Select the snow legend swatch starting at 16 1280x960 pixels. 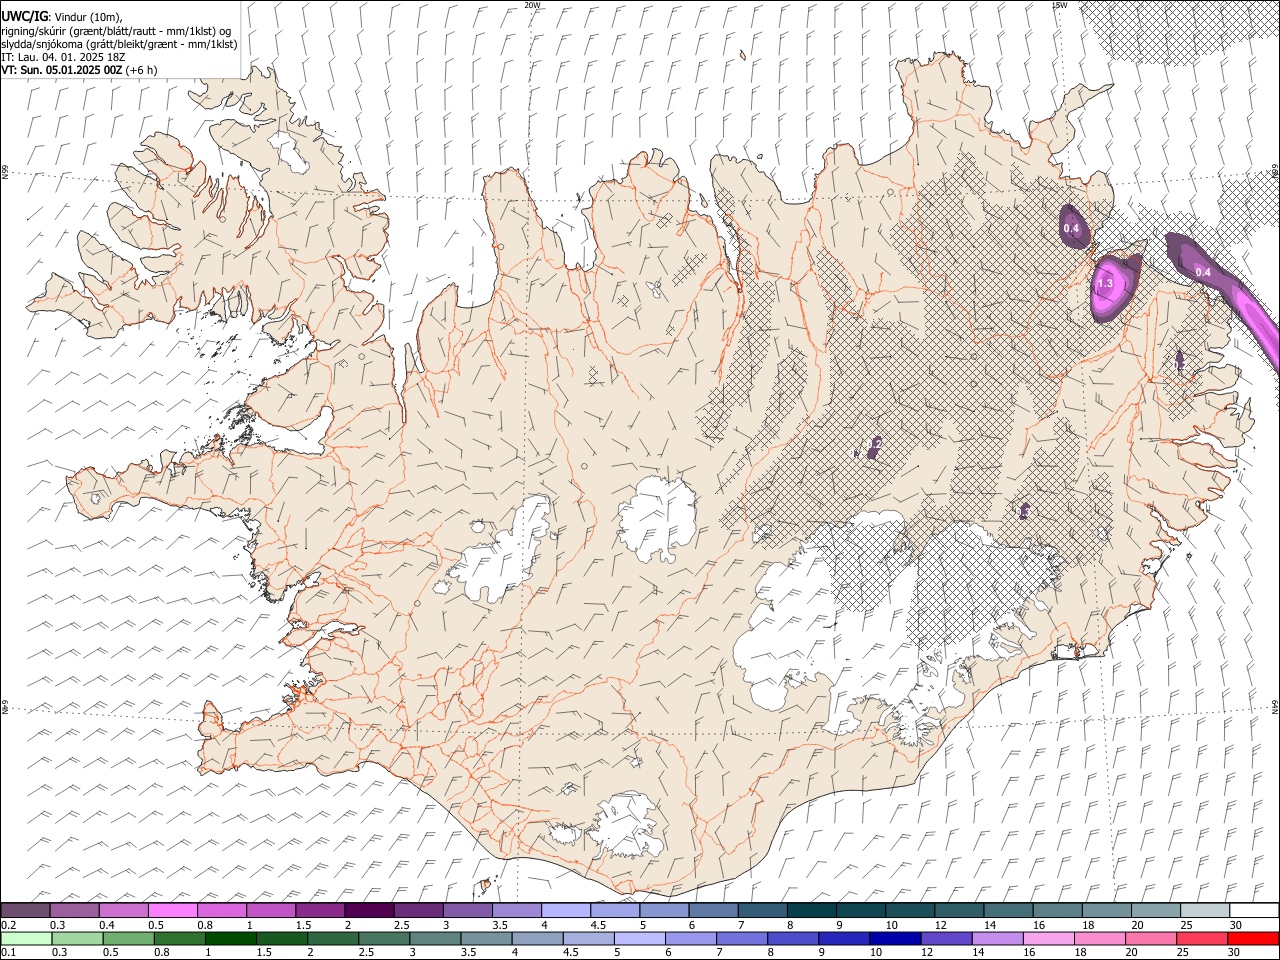[x=1057, y=911]
